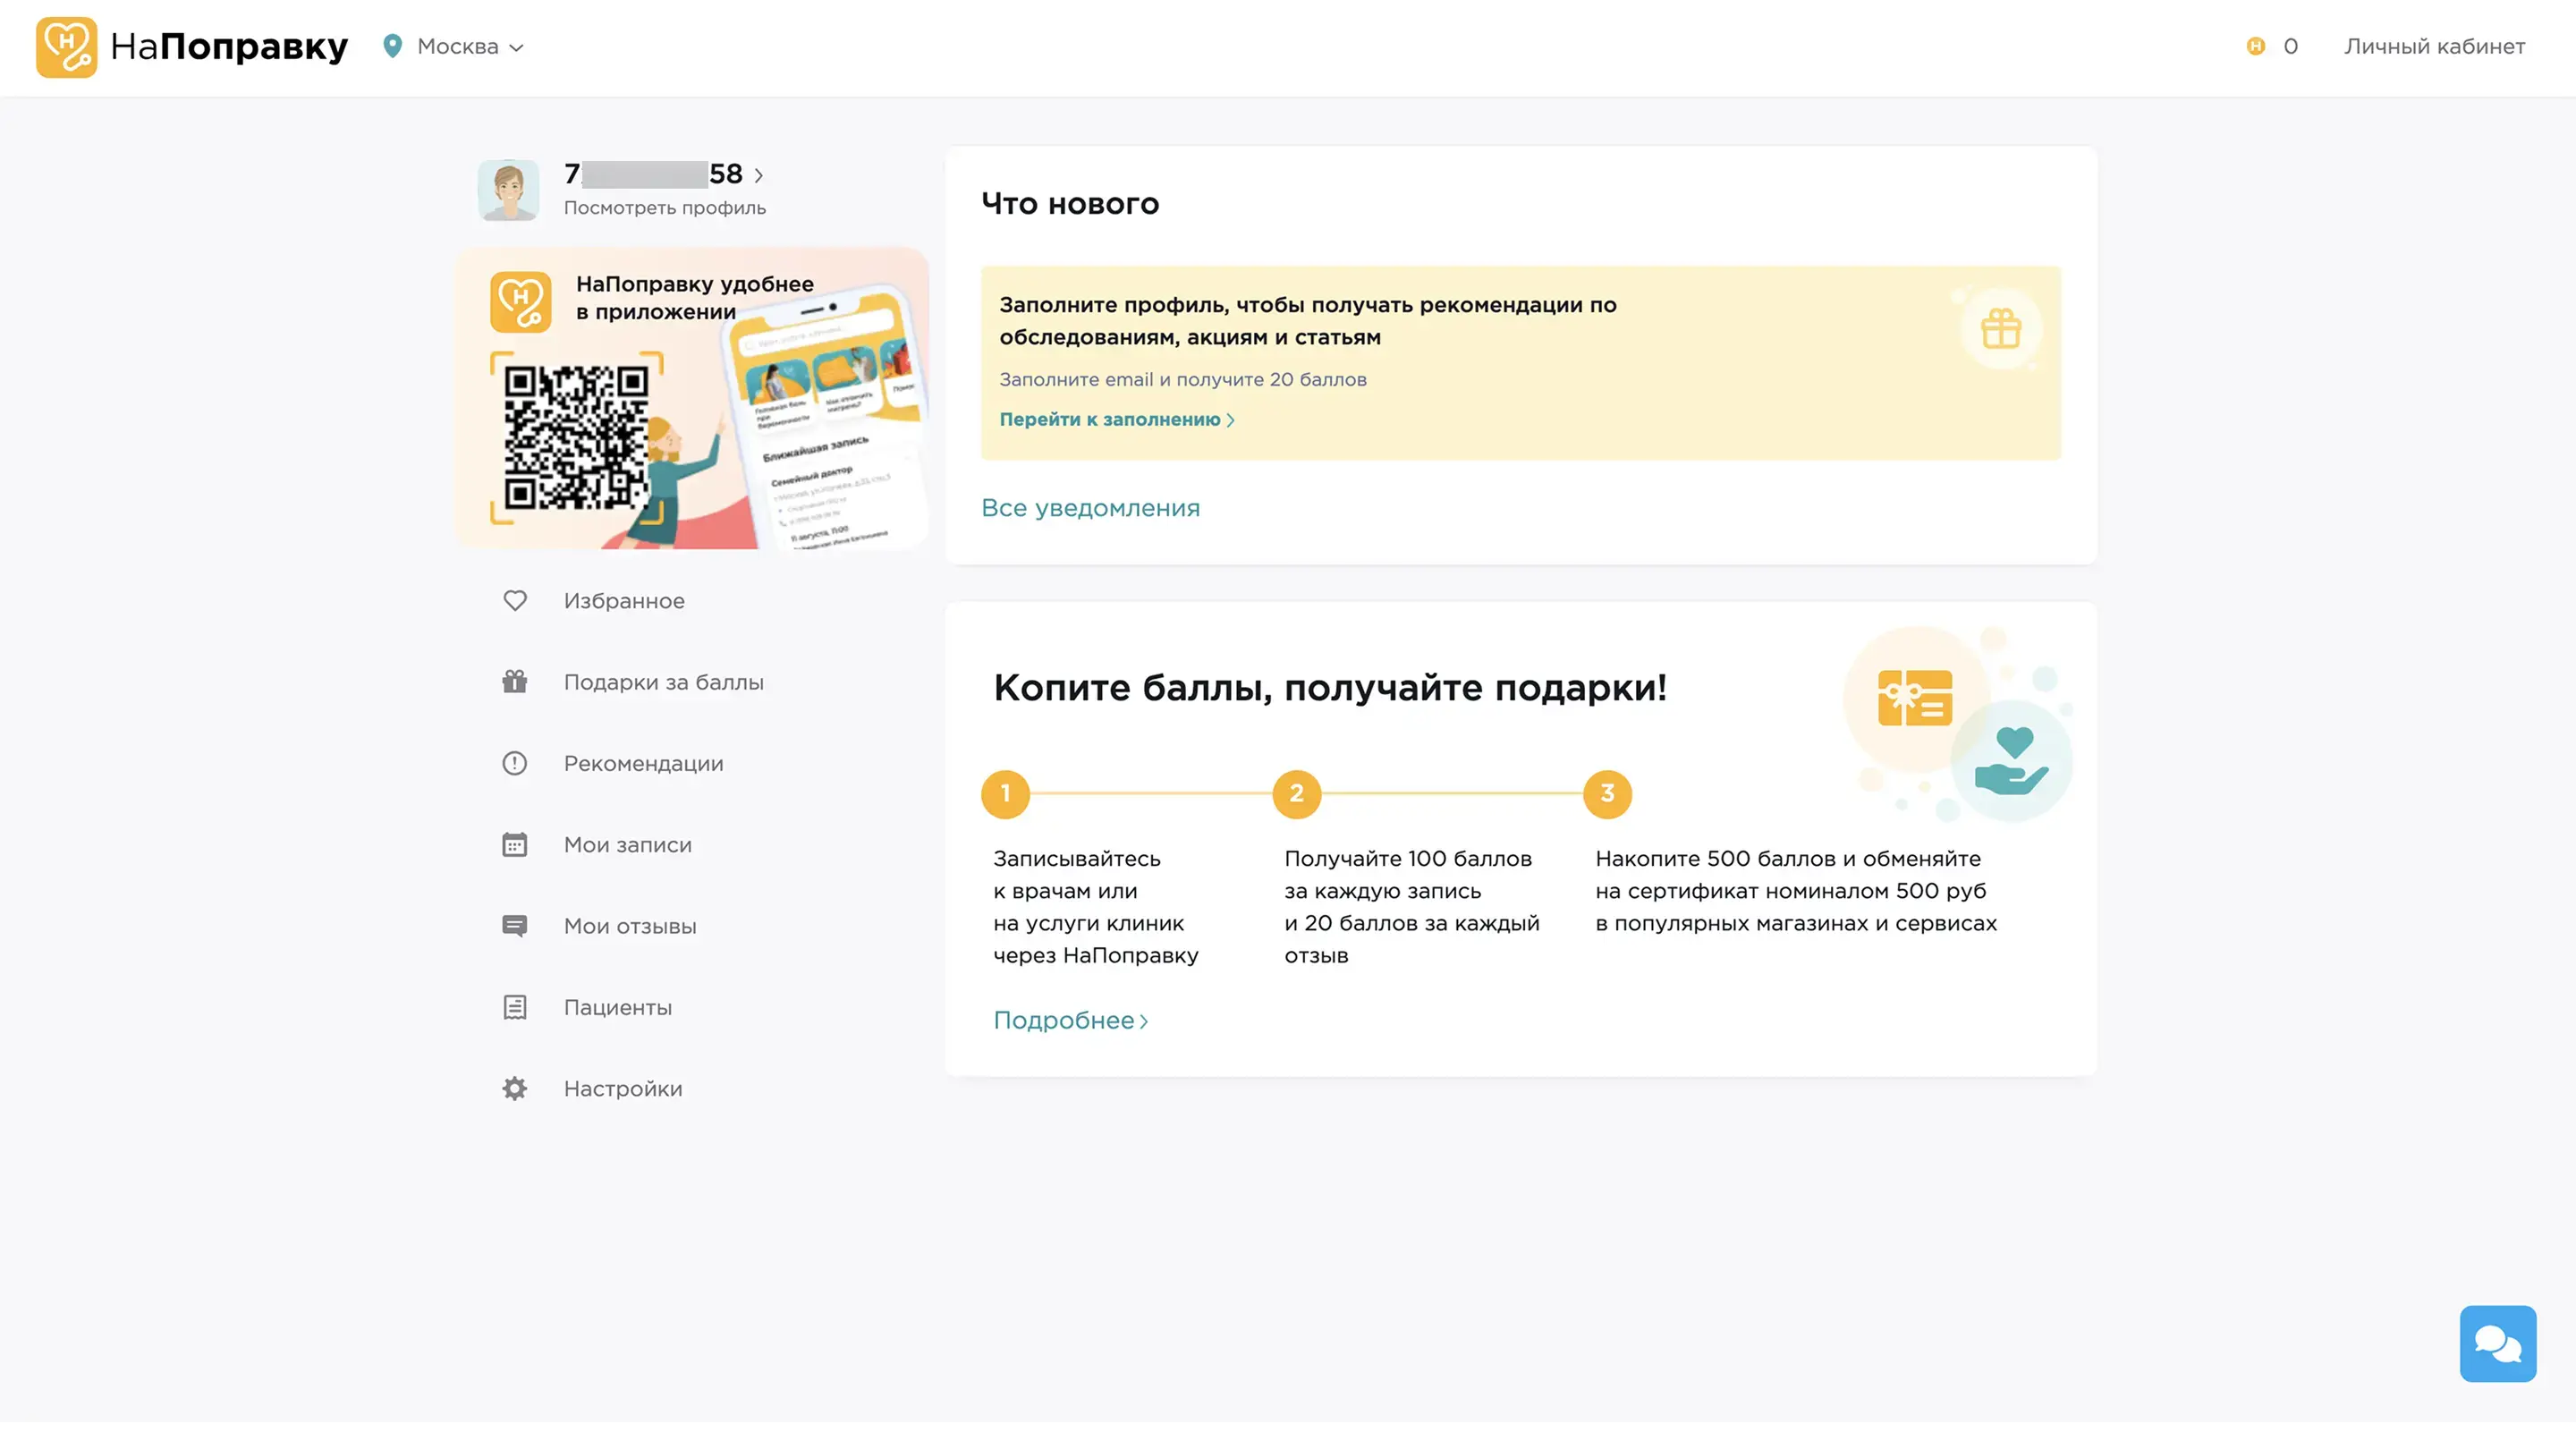
Task: Open Личный кабинет in the header
Action: point(2433,46)
